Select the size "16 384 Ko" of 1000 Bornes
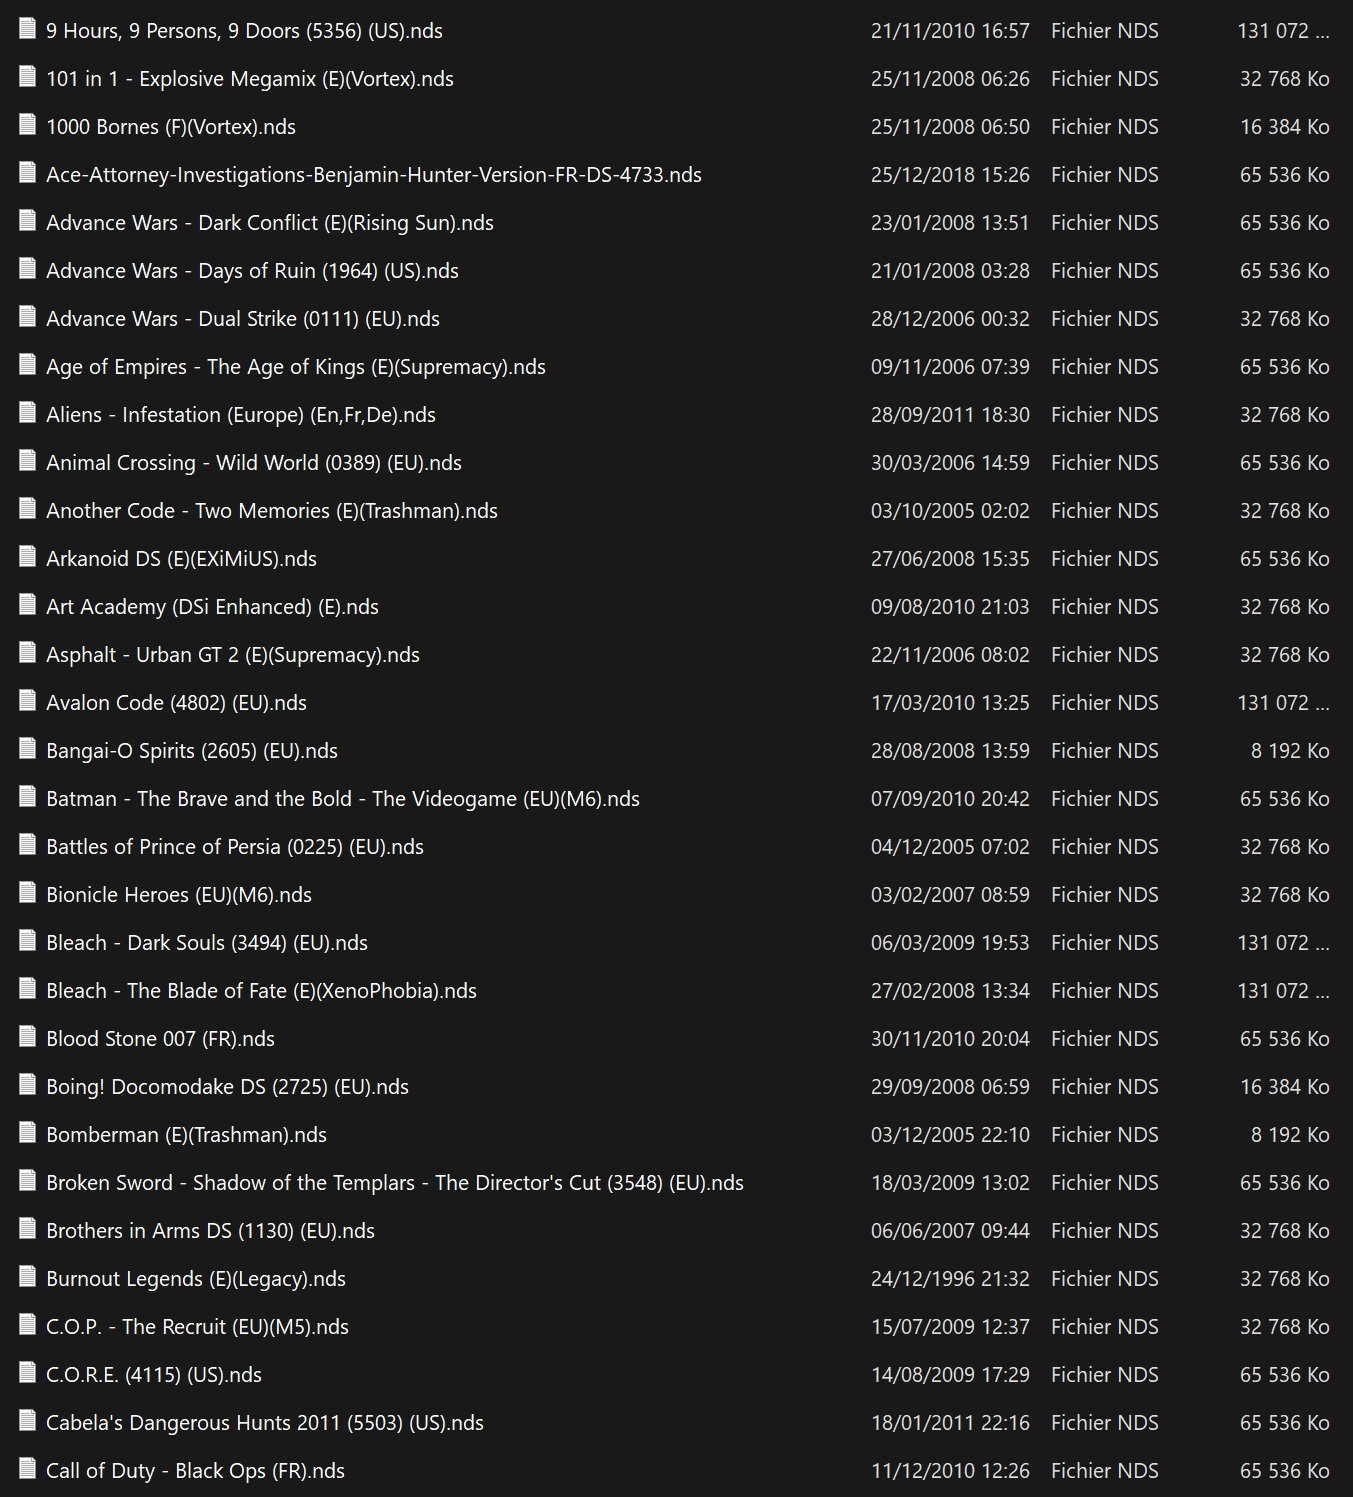Image resolution: width=1353 pixels, height=1497 pixels. pyautogui.click(x=1285, y=127)
